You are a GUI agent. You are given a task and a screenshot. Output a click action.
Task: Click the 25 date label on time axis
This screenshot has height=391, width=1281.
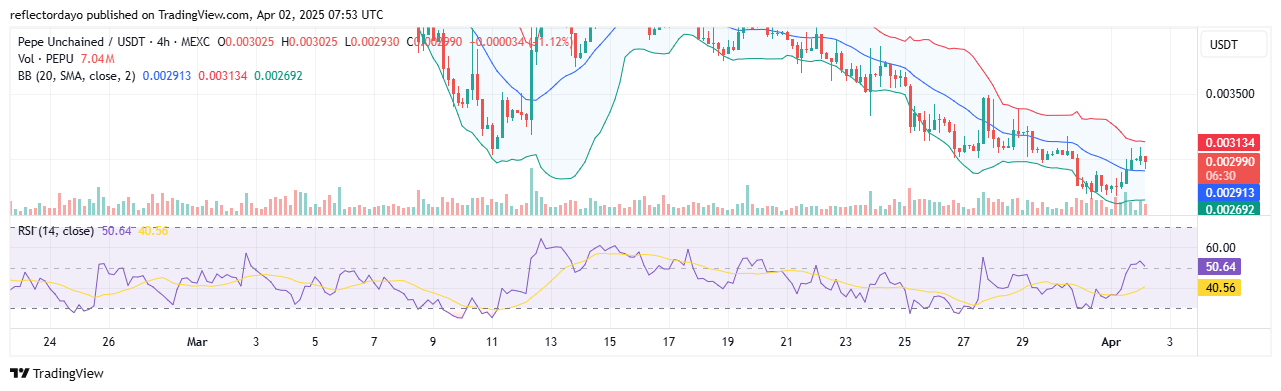tap(905, 342)
